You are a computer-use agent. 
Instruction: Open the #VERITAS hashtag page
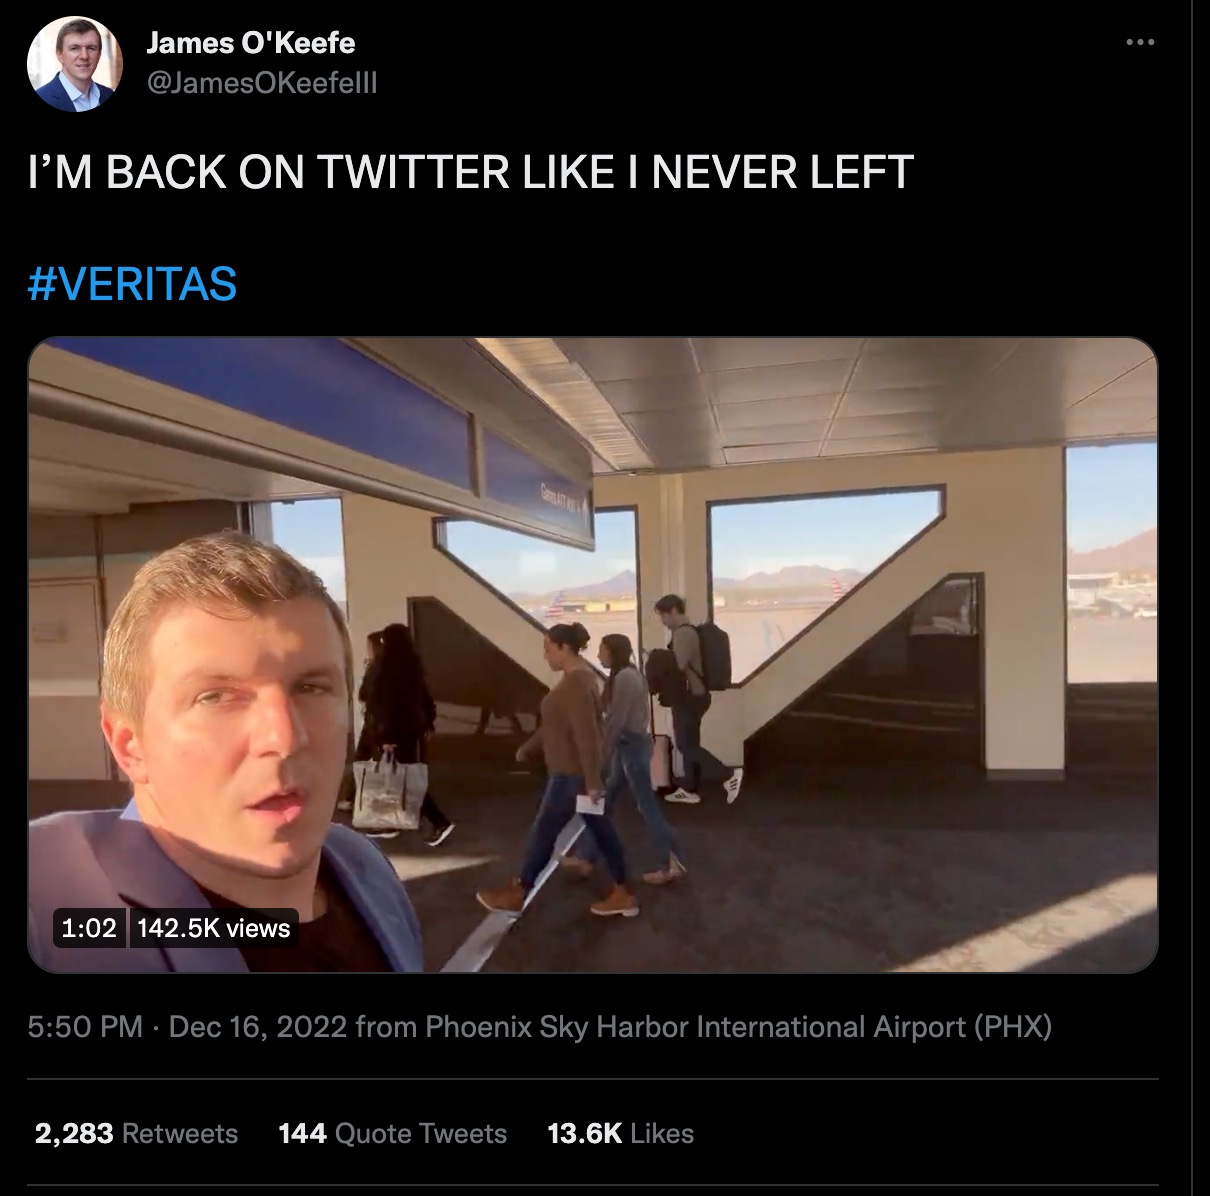pyautogui.click(x=130, y=283)
